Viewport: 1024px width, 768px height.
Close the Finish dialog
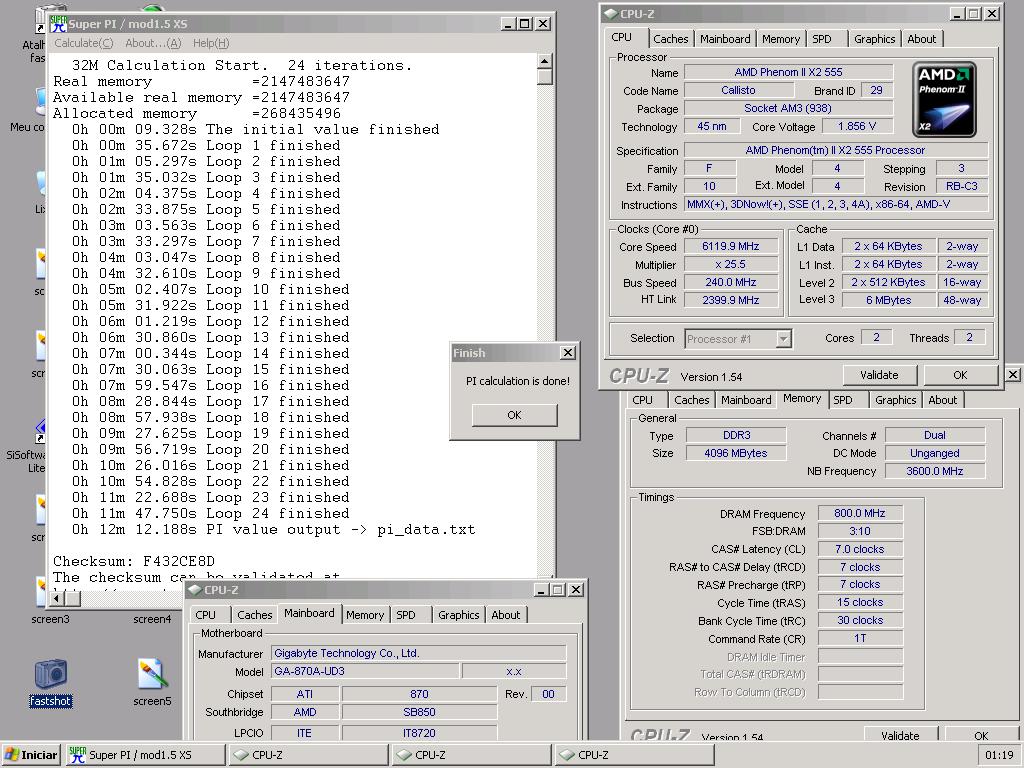pos(568,353)
